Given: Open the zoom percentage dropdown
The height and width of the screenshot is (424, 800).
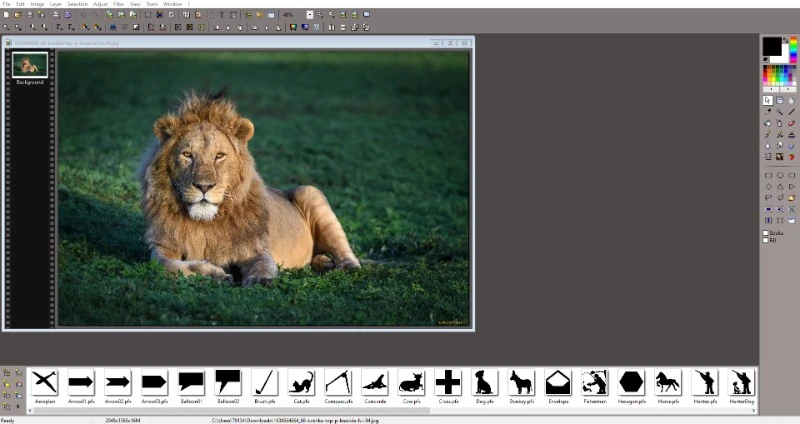Looking at the screenshot, I should pos(309,15).
